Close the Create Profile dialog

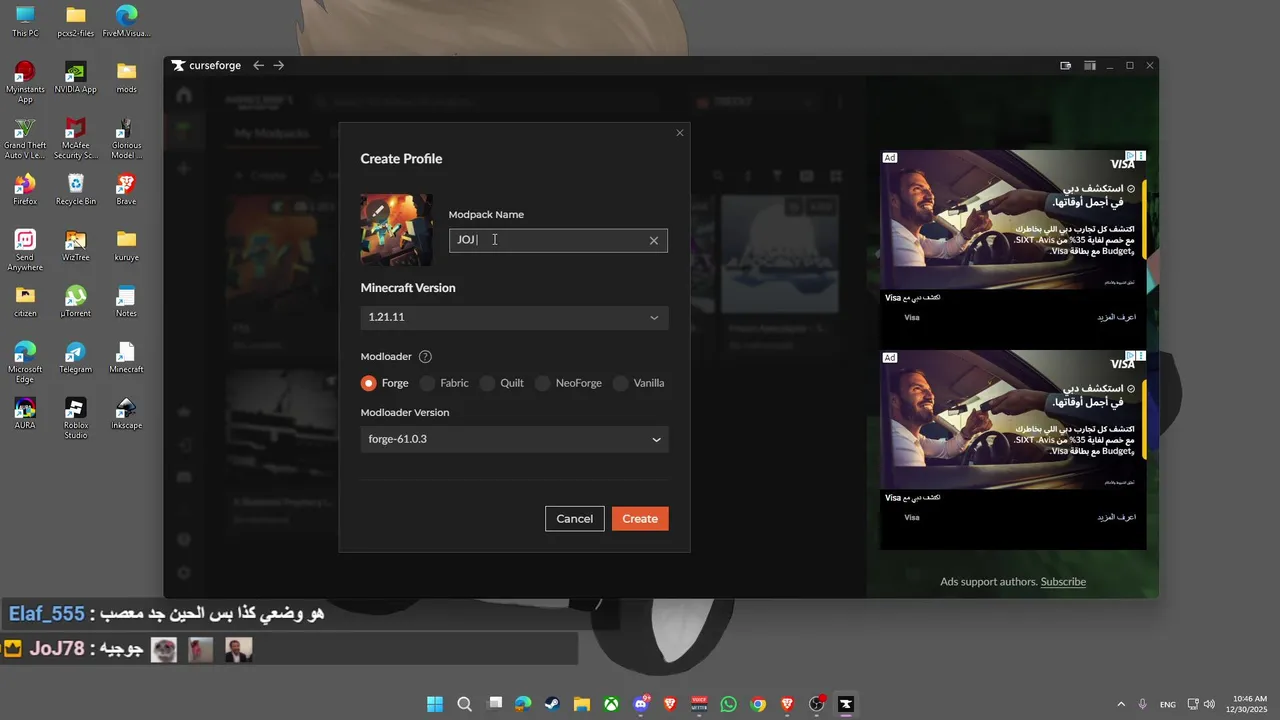click(680, 133)
